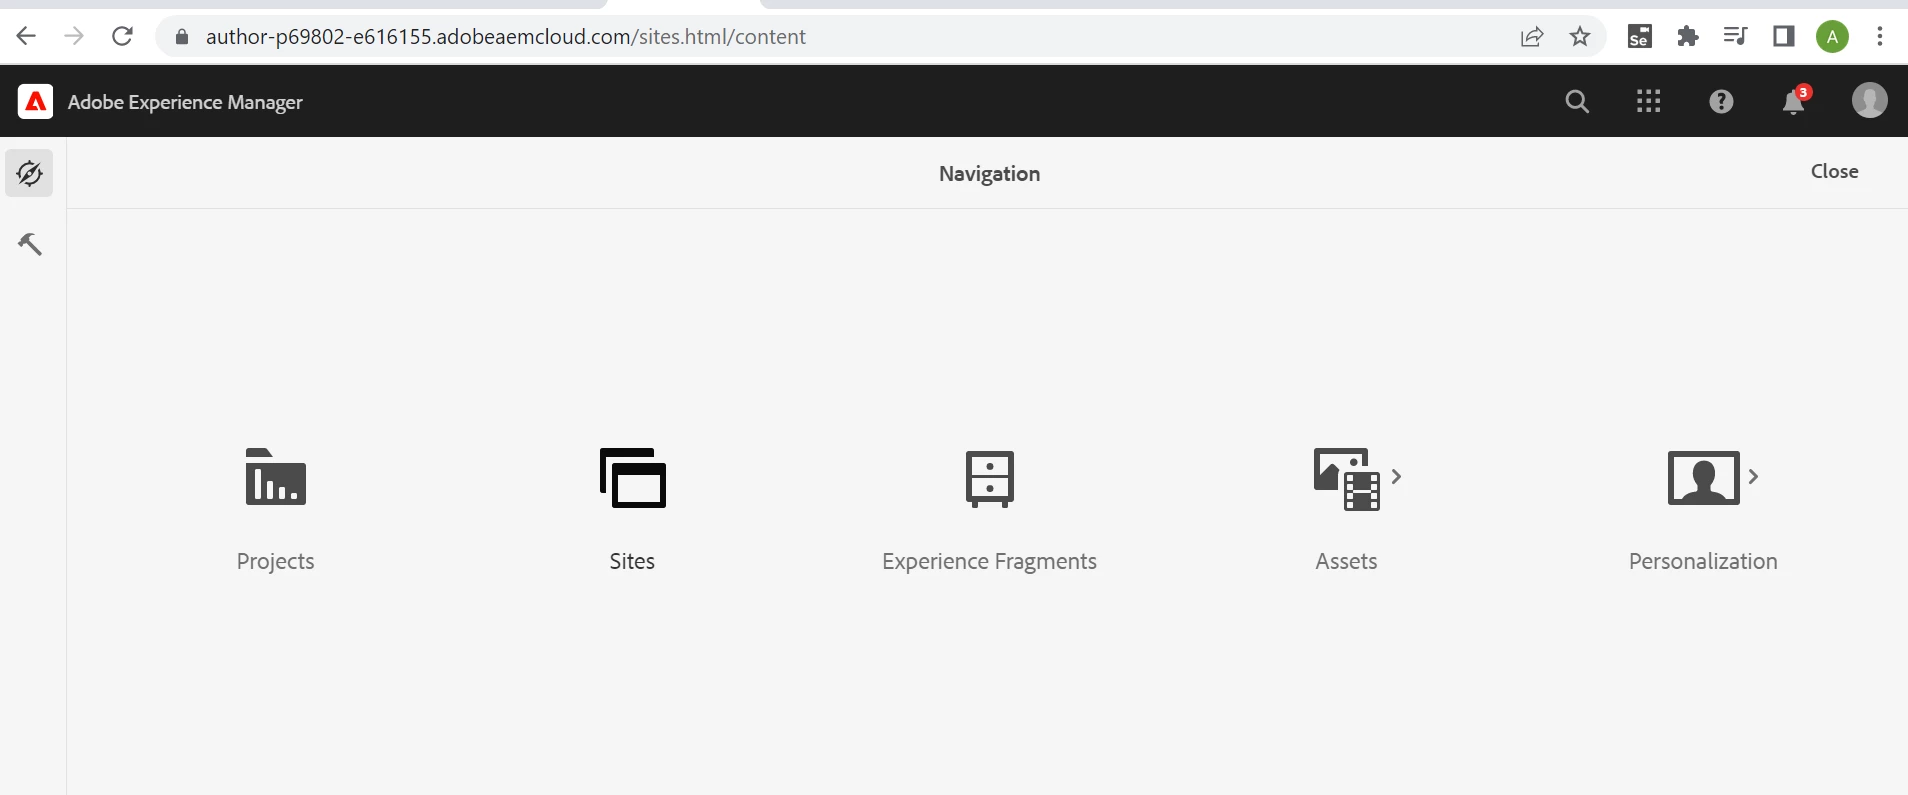Open the Sites console icon
Viewport: 1908px width, 795px height.
click(633, 478)
